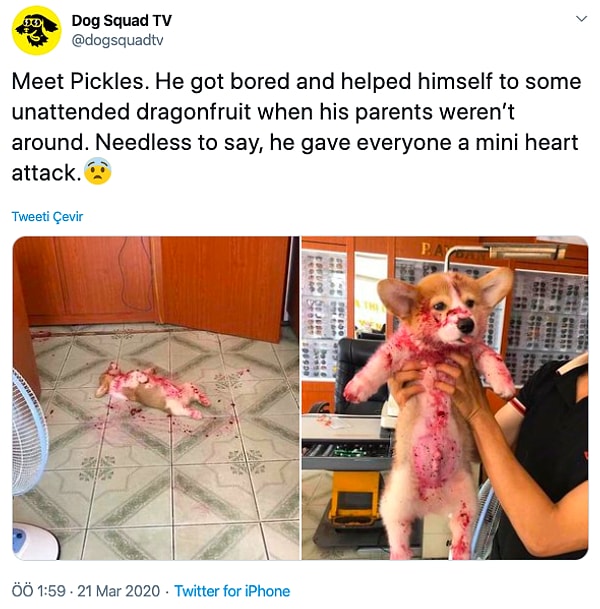Open the left photo of puppy on tiles

(156, 398)
